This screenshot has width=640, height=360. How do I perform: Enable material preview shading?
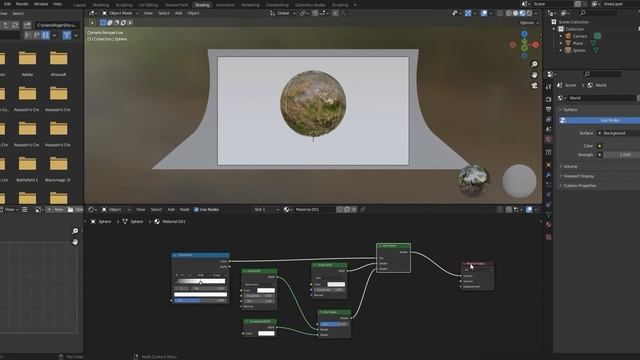(x=522, y=13)
